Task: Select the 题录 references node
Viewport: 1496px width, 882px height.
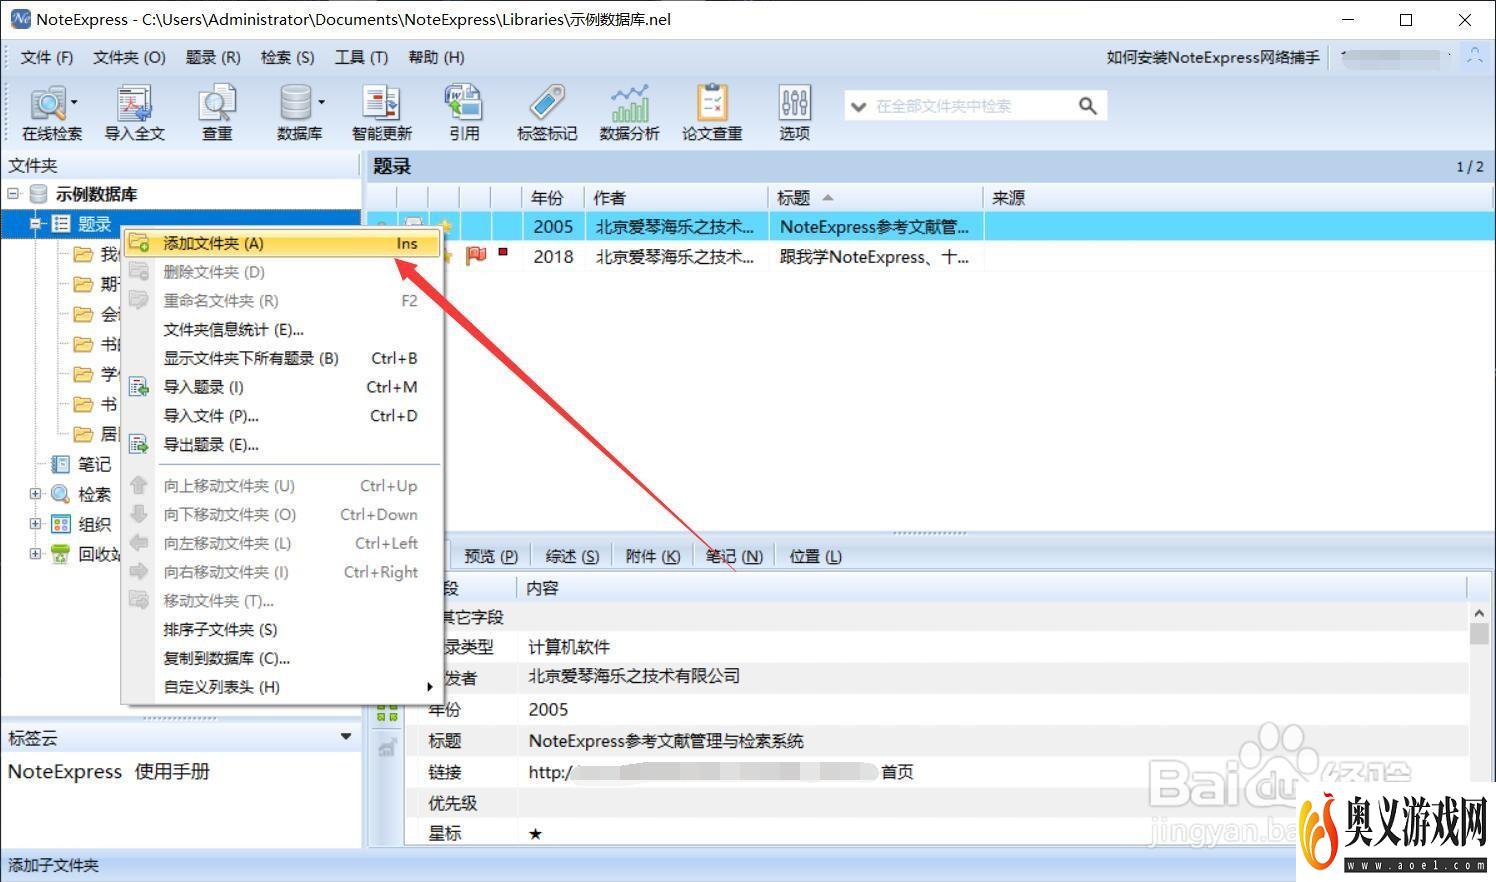Action: point(95,224)
